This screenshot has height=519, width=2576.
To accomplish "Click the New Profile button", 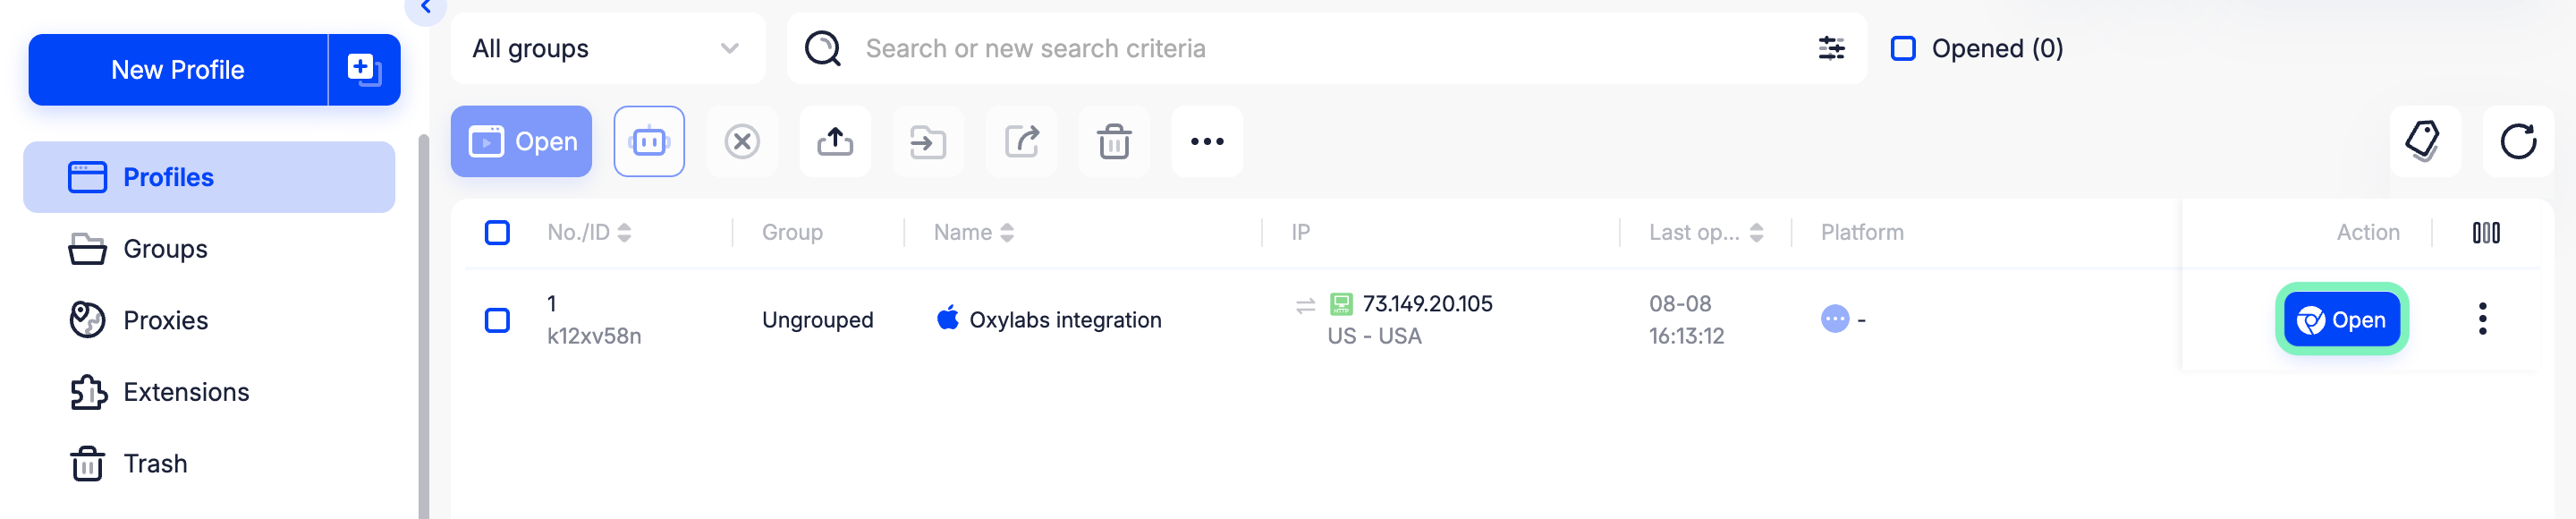I will [x=178, y=70].
